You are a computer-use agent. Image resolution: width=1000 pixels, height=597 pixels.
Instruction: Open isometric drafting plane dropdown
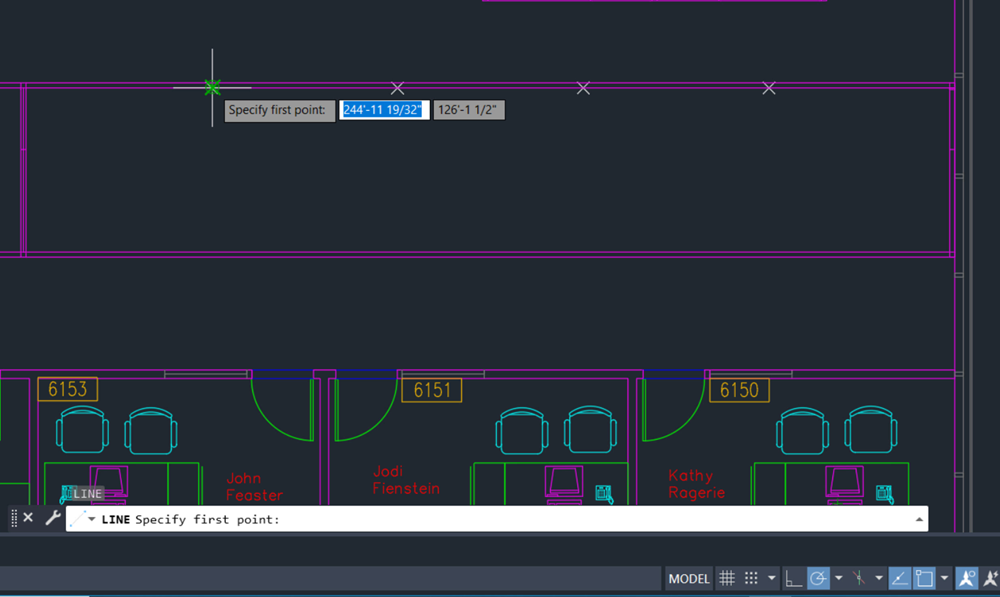tap(879, 579)
